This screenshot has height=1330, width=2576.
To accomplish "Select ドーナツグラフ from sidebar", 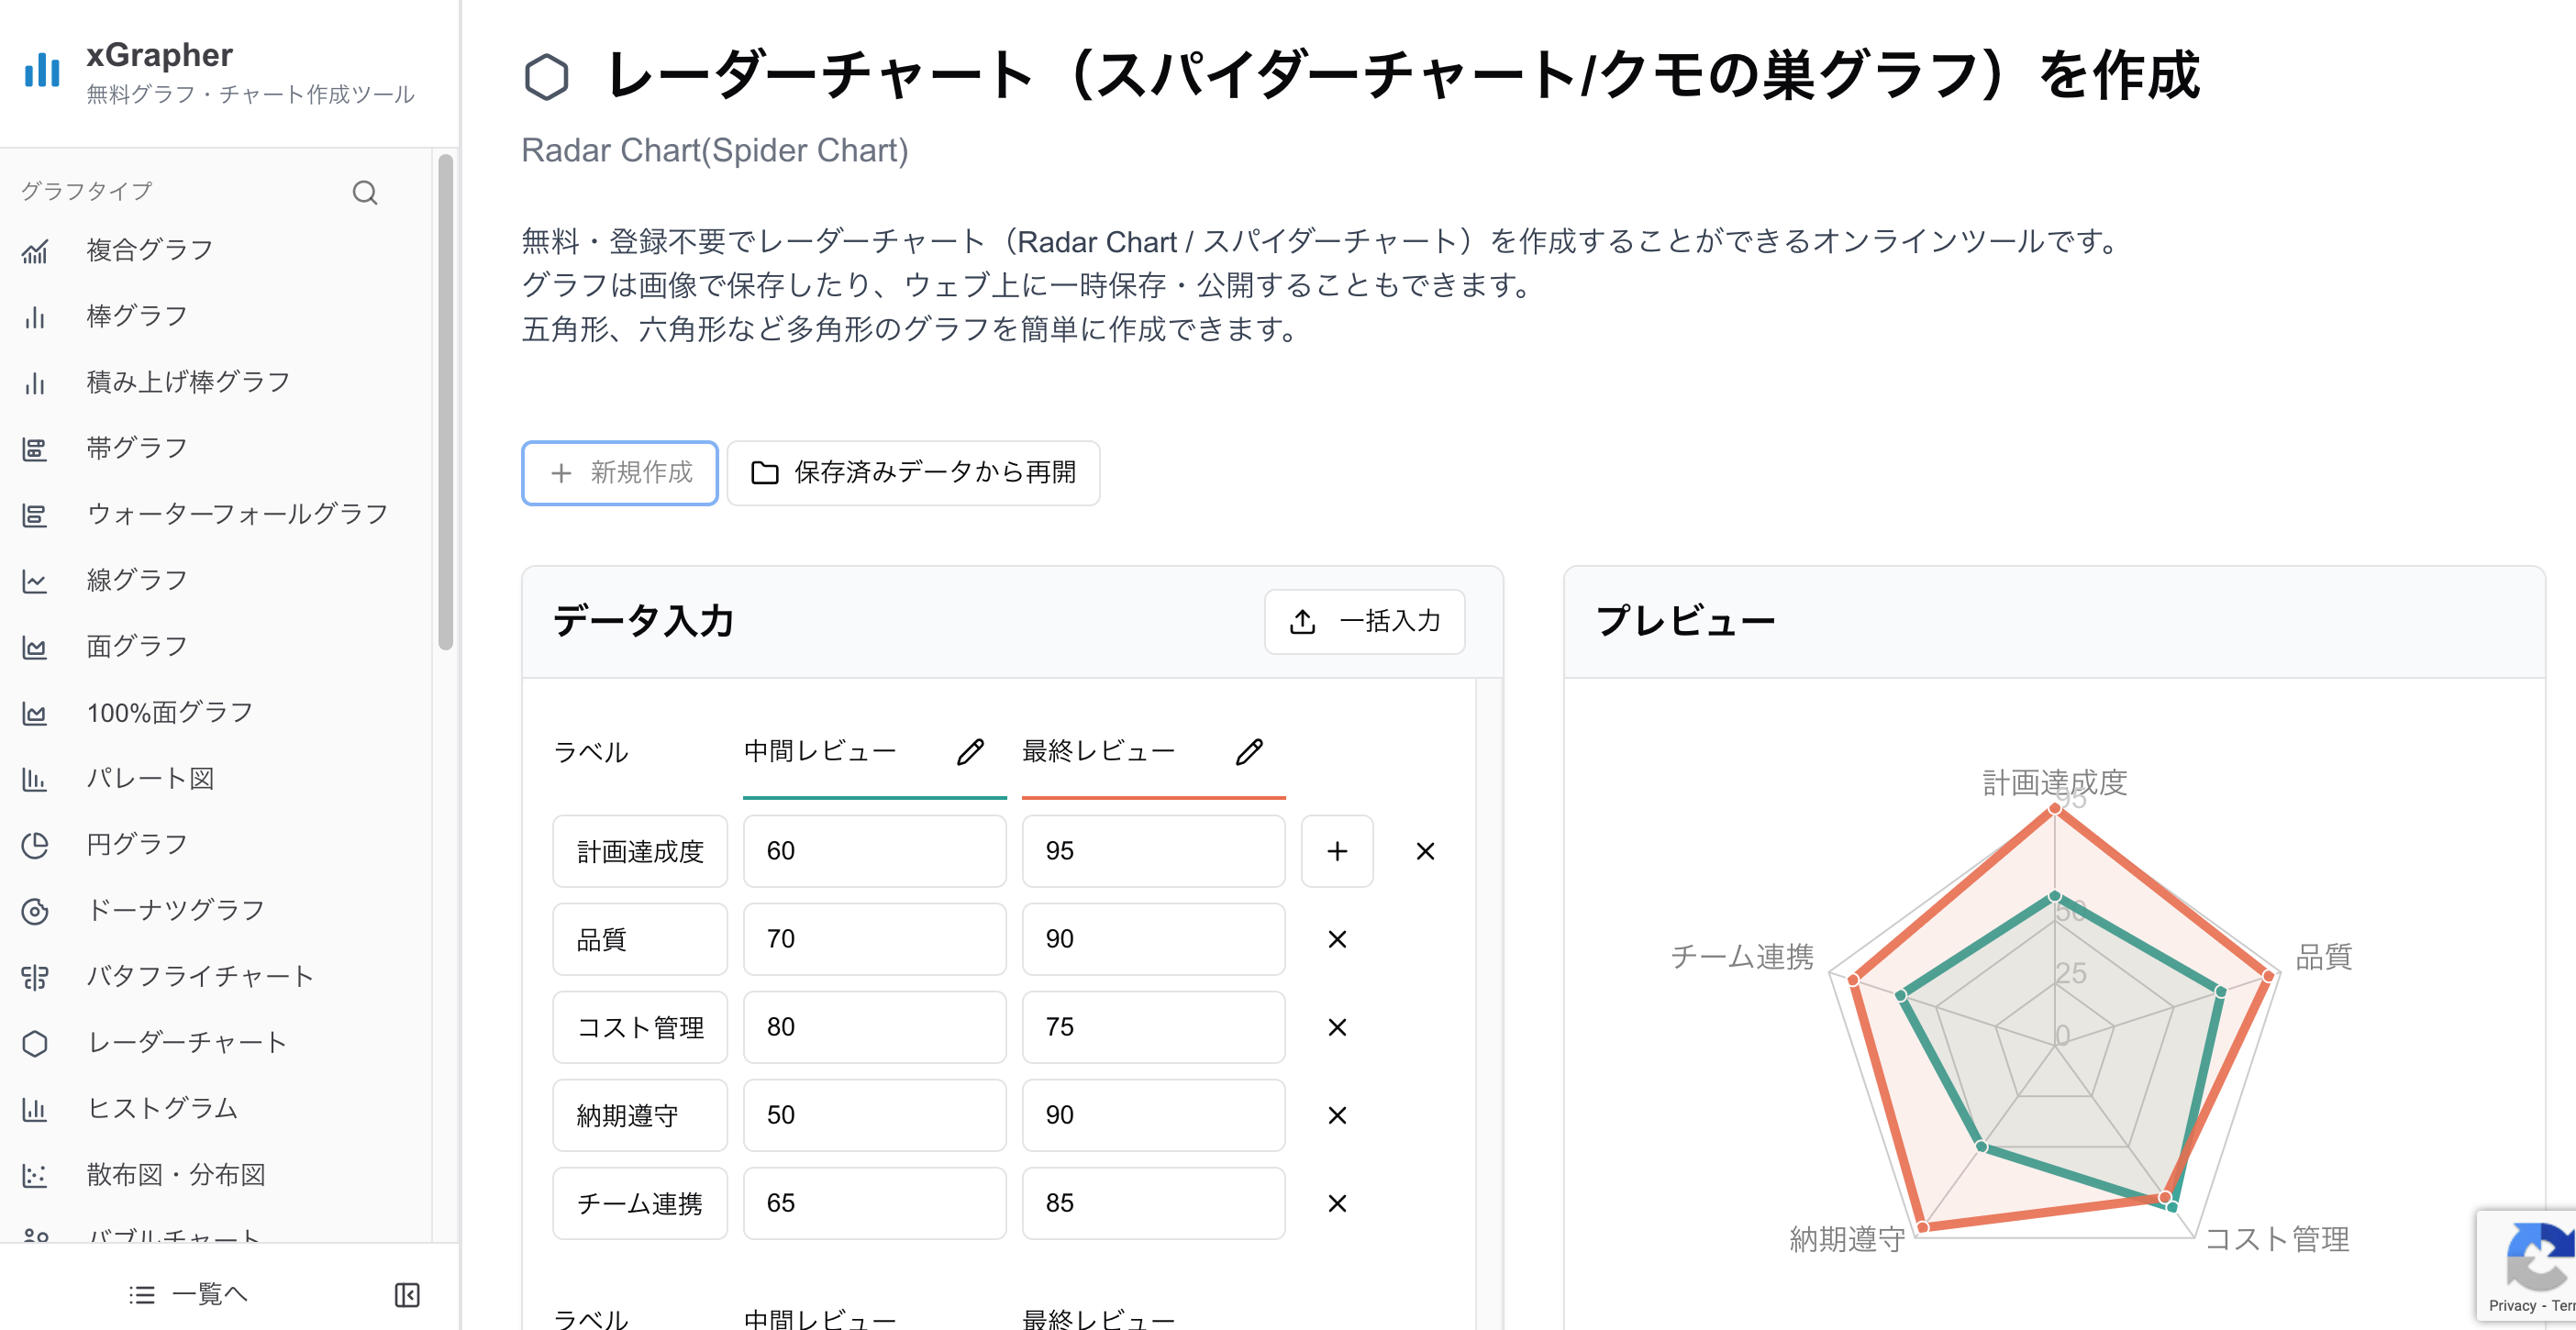I will pyautogui.click(x=175, y=911).
